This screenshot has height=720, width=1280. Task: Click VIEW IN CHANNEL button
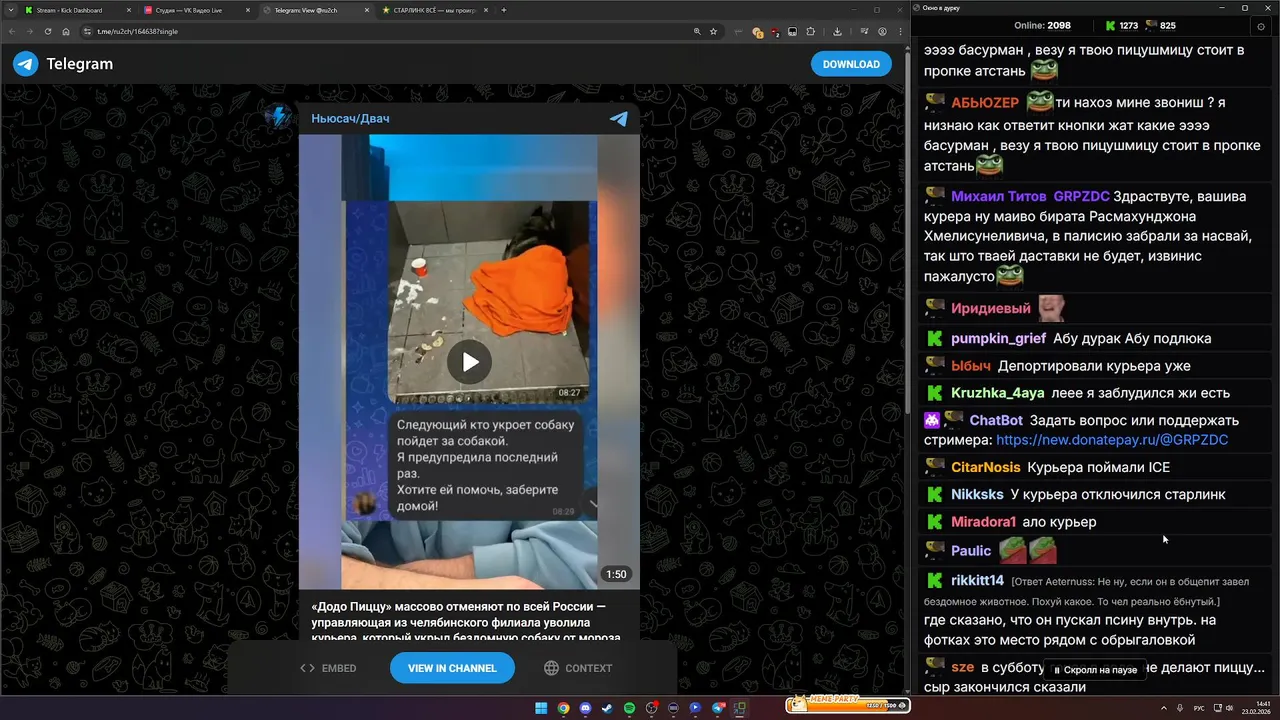[x=452, y=668]
